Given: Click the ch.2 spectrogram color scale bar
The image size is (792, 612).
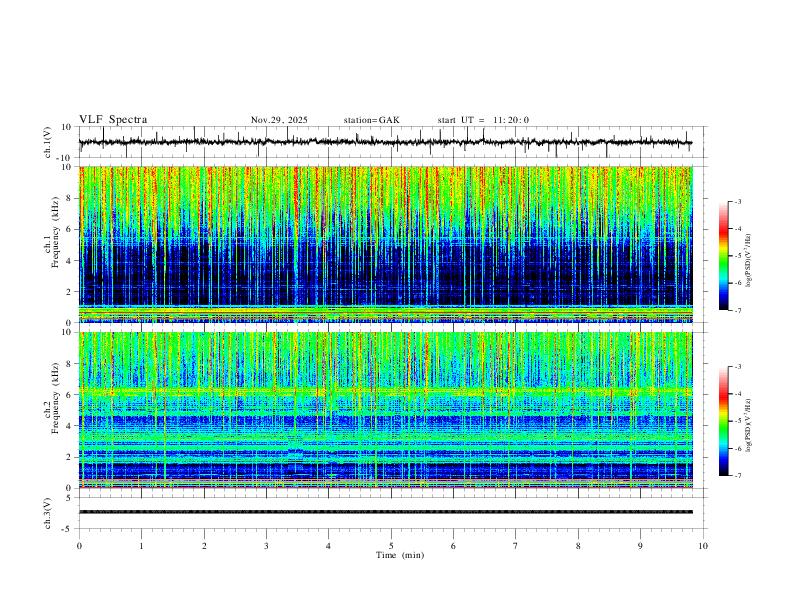Looking at the screenshot, I should pyautogui.click(x=724, y=421).
